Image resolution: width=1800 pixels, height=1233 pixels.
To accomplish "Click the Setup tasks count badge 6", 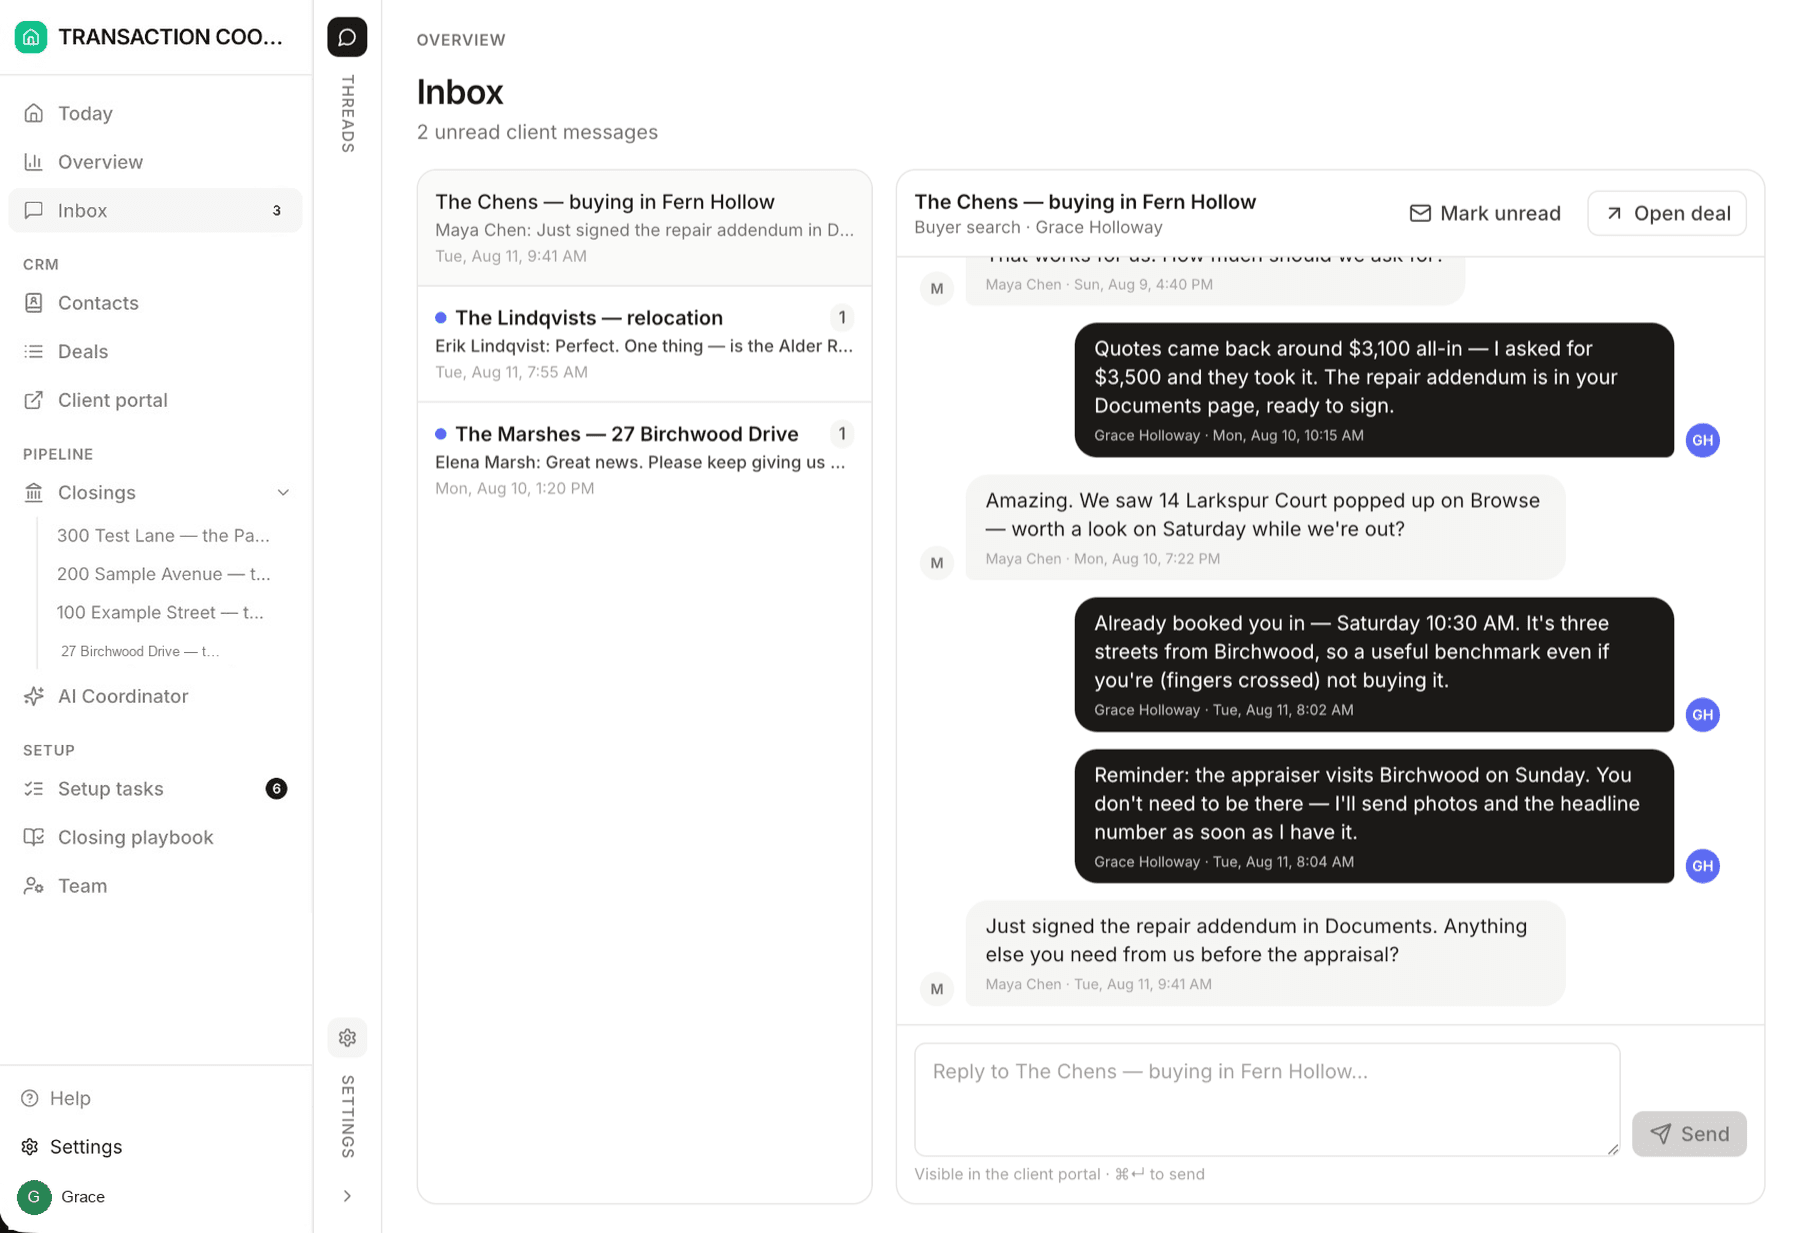I will (276, 789).
